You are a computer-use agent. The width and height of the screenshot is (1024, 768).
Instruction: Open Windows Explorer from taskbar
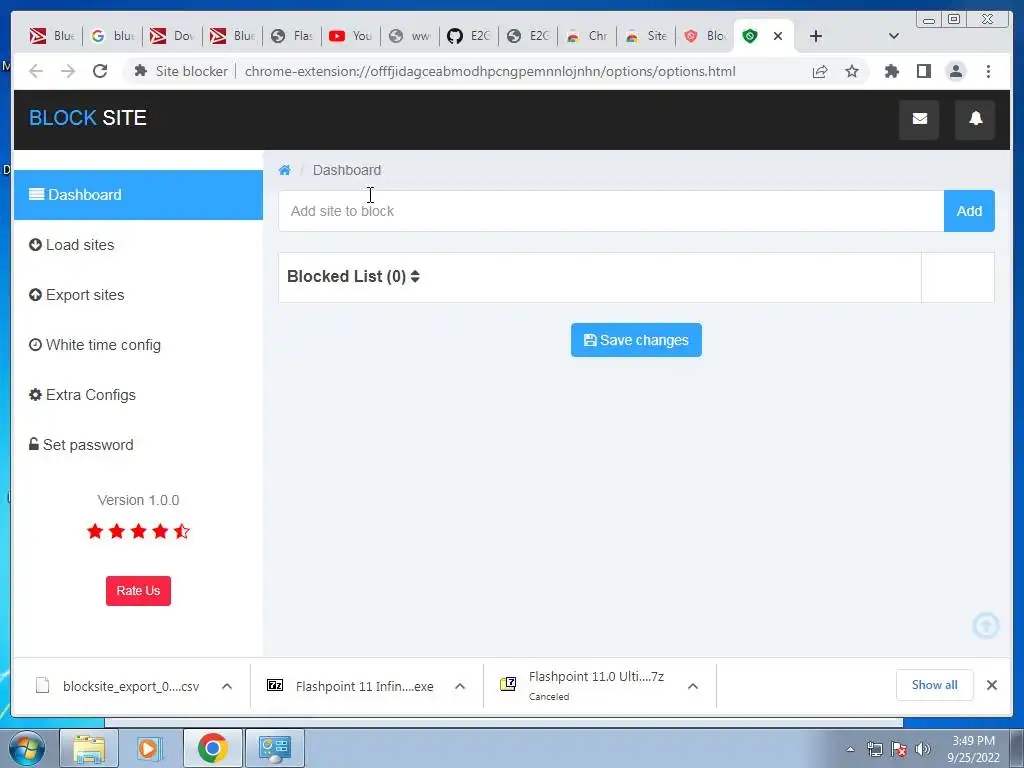(x=89, y=748)
